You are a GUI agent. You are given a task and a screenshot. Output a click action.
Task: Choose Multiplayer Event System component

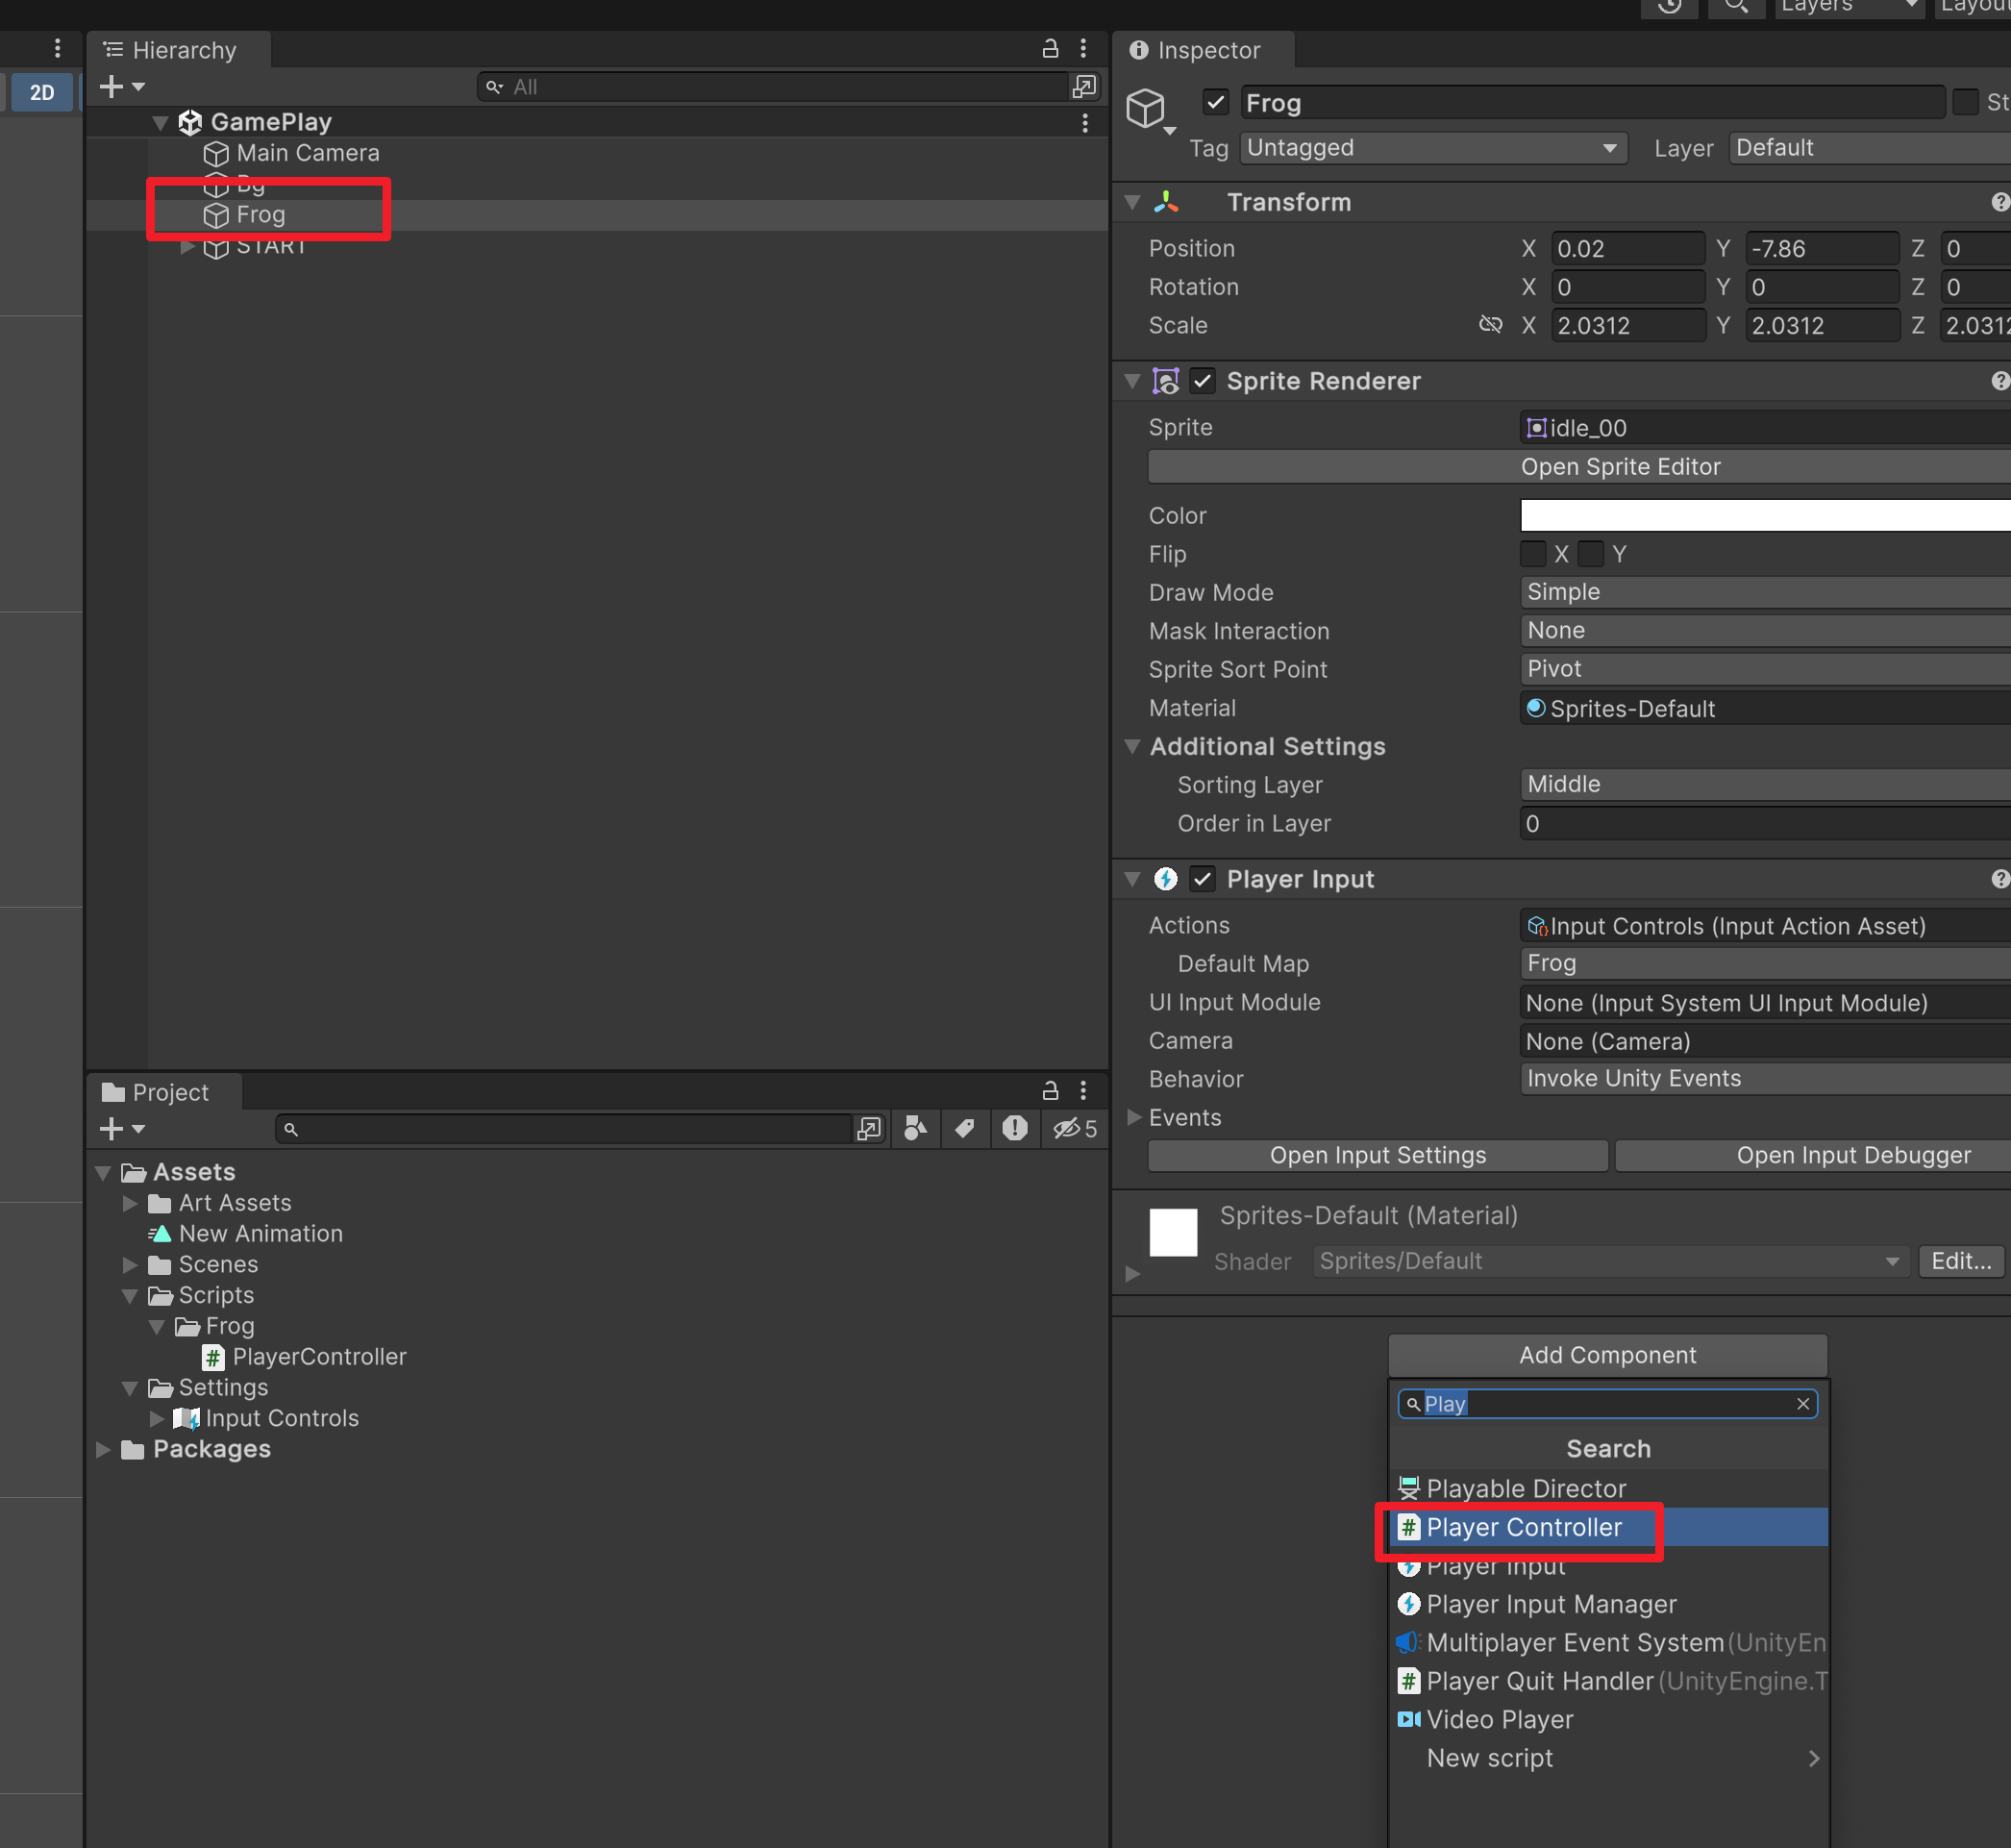click(x=1608, y=1643)
